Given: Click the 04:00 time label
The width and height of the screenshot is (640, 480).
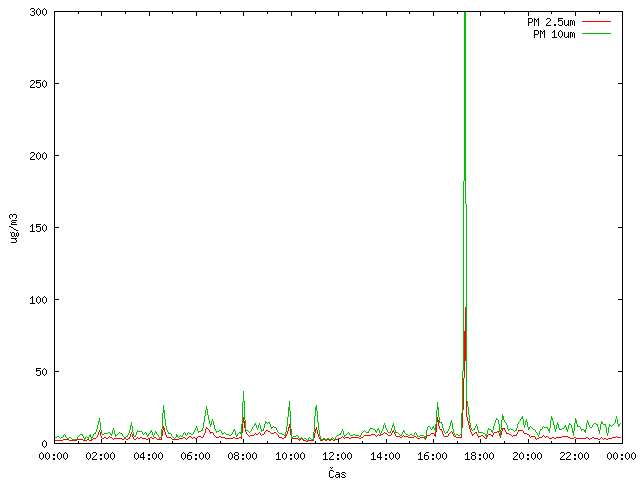Looking at the screenshot, I should [148, 456].
